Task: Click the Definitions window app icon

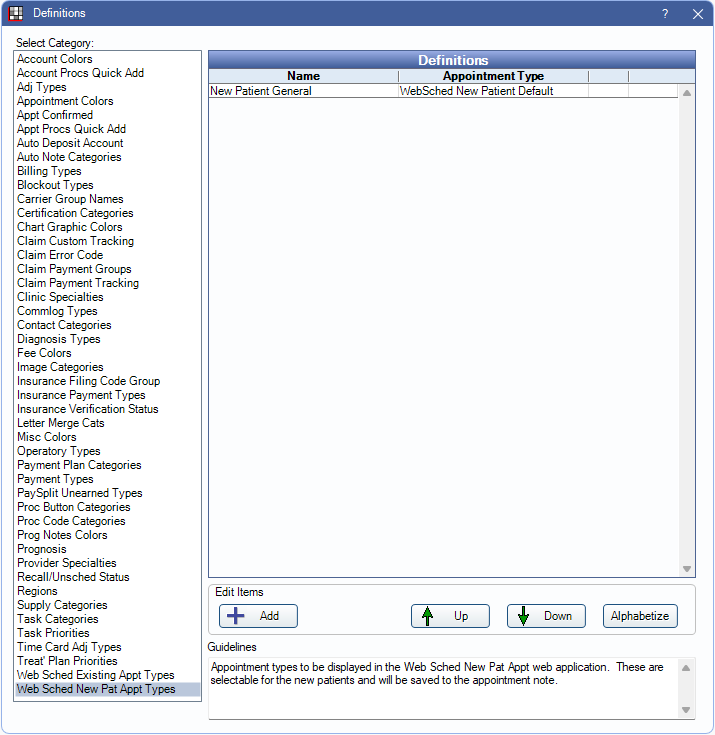Action: coord(16,14)
